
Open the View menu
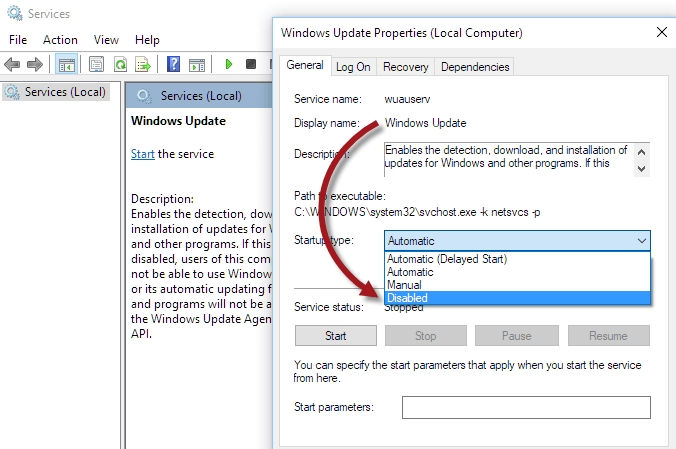[x=106, y=40]
